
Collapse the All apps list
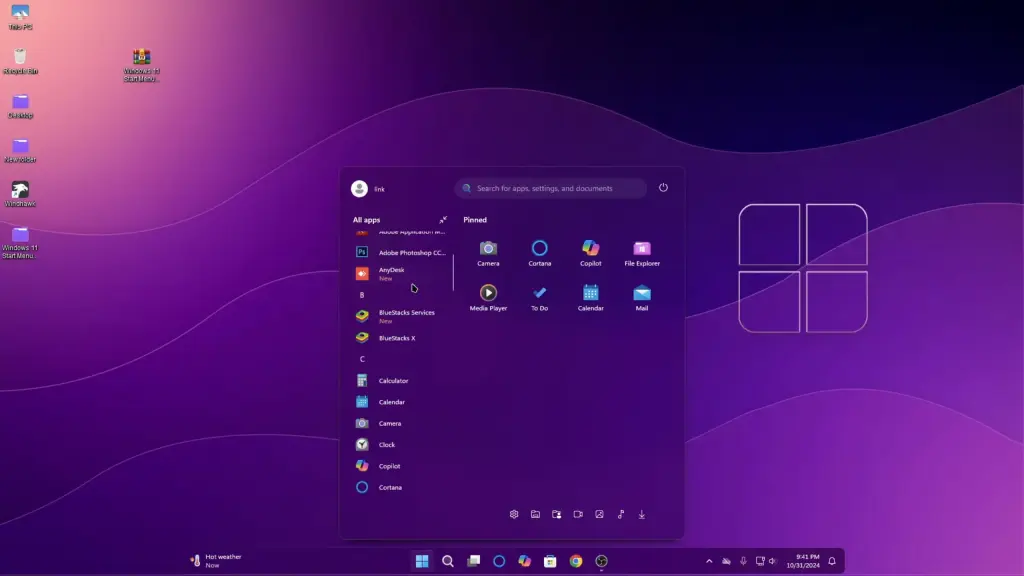(443, 220)
